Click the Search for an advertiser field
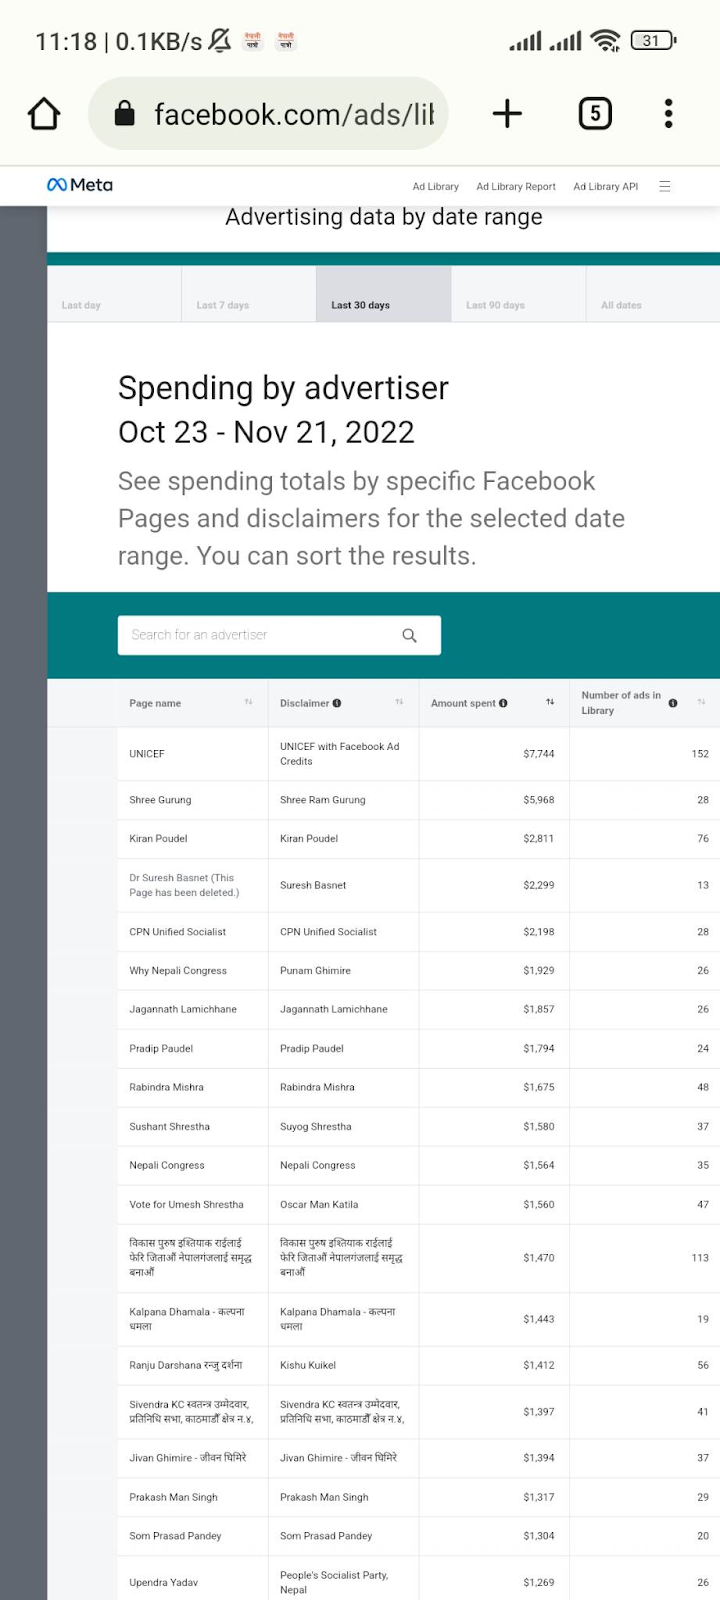The height and width of the screenshot is (1600, 720). [x=279, y=635]
